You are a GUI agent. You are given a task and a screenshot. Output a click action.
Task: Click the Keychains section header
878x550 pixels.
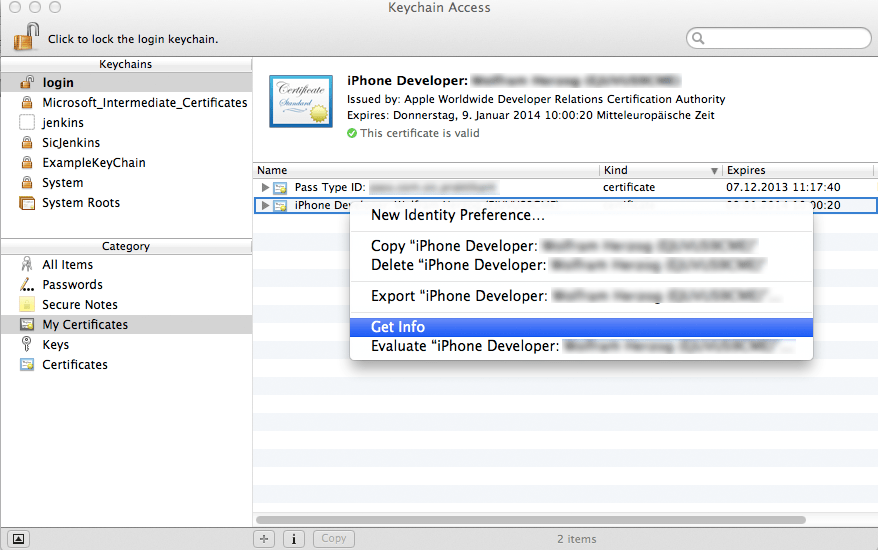click(126, 64)
